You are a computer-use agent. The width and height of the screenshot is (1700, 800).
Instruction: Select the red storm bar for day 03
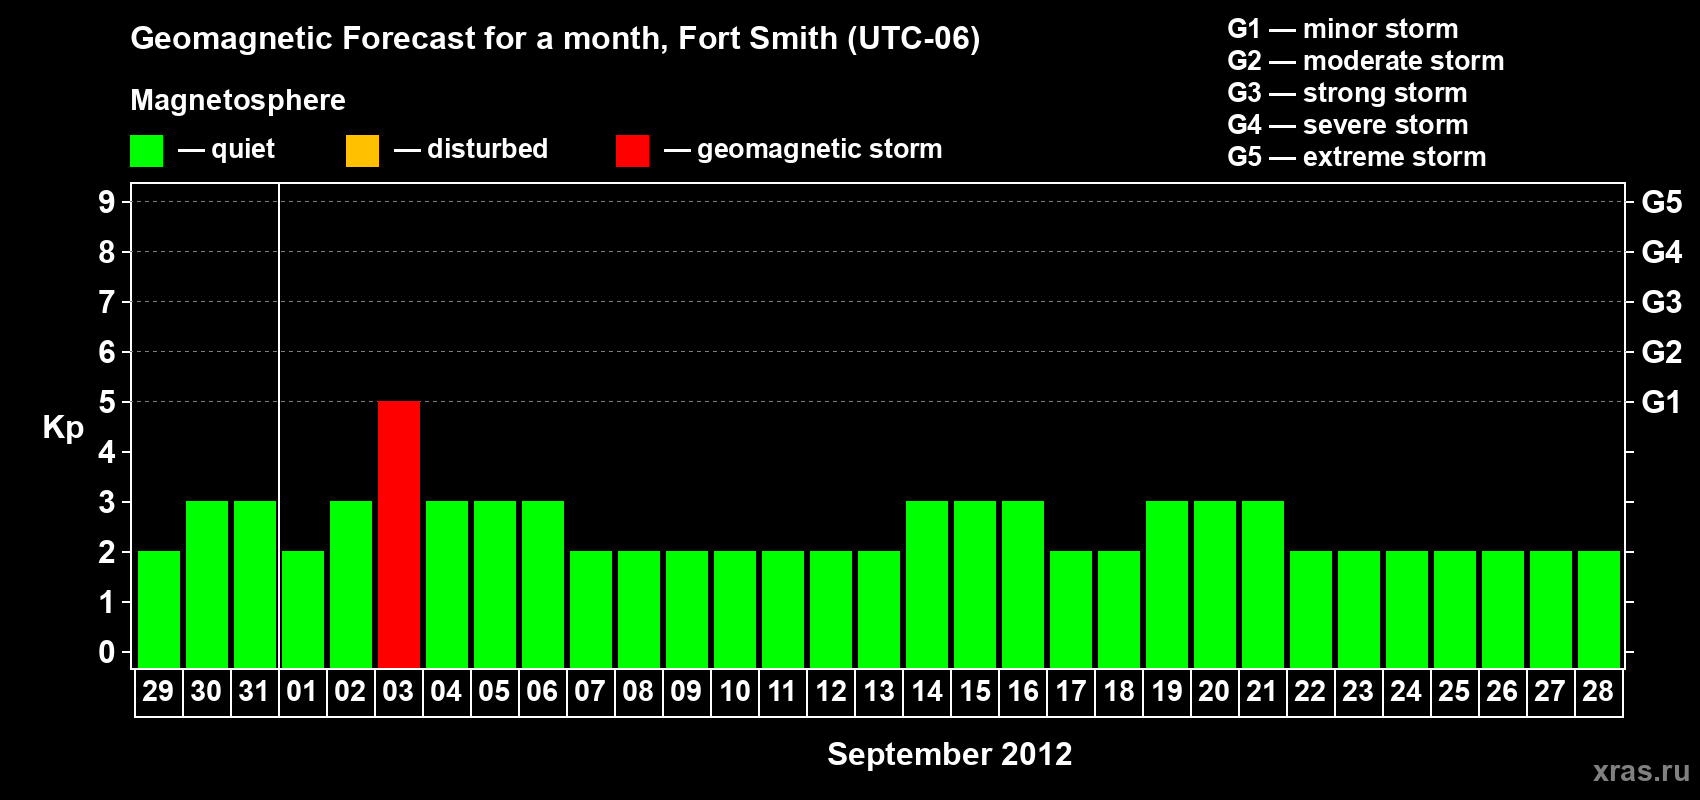[399, 534]
